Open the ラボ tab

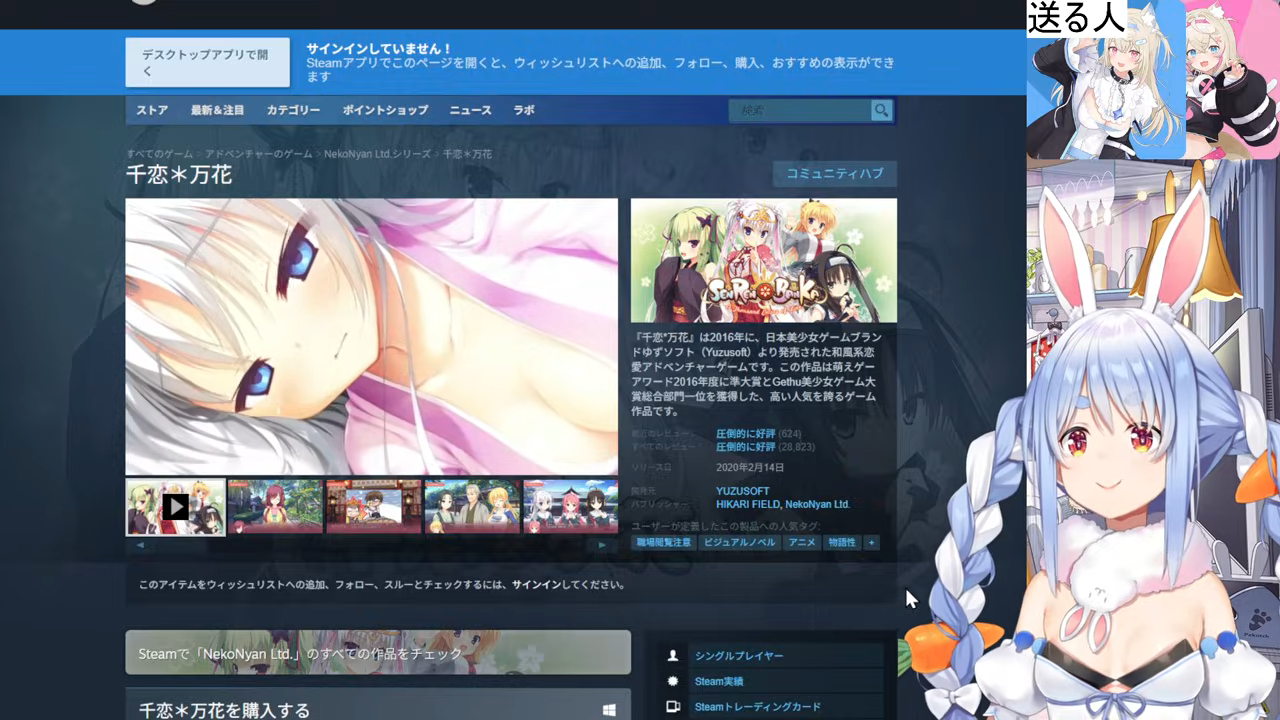point(524,110)
